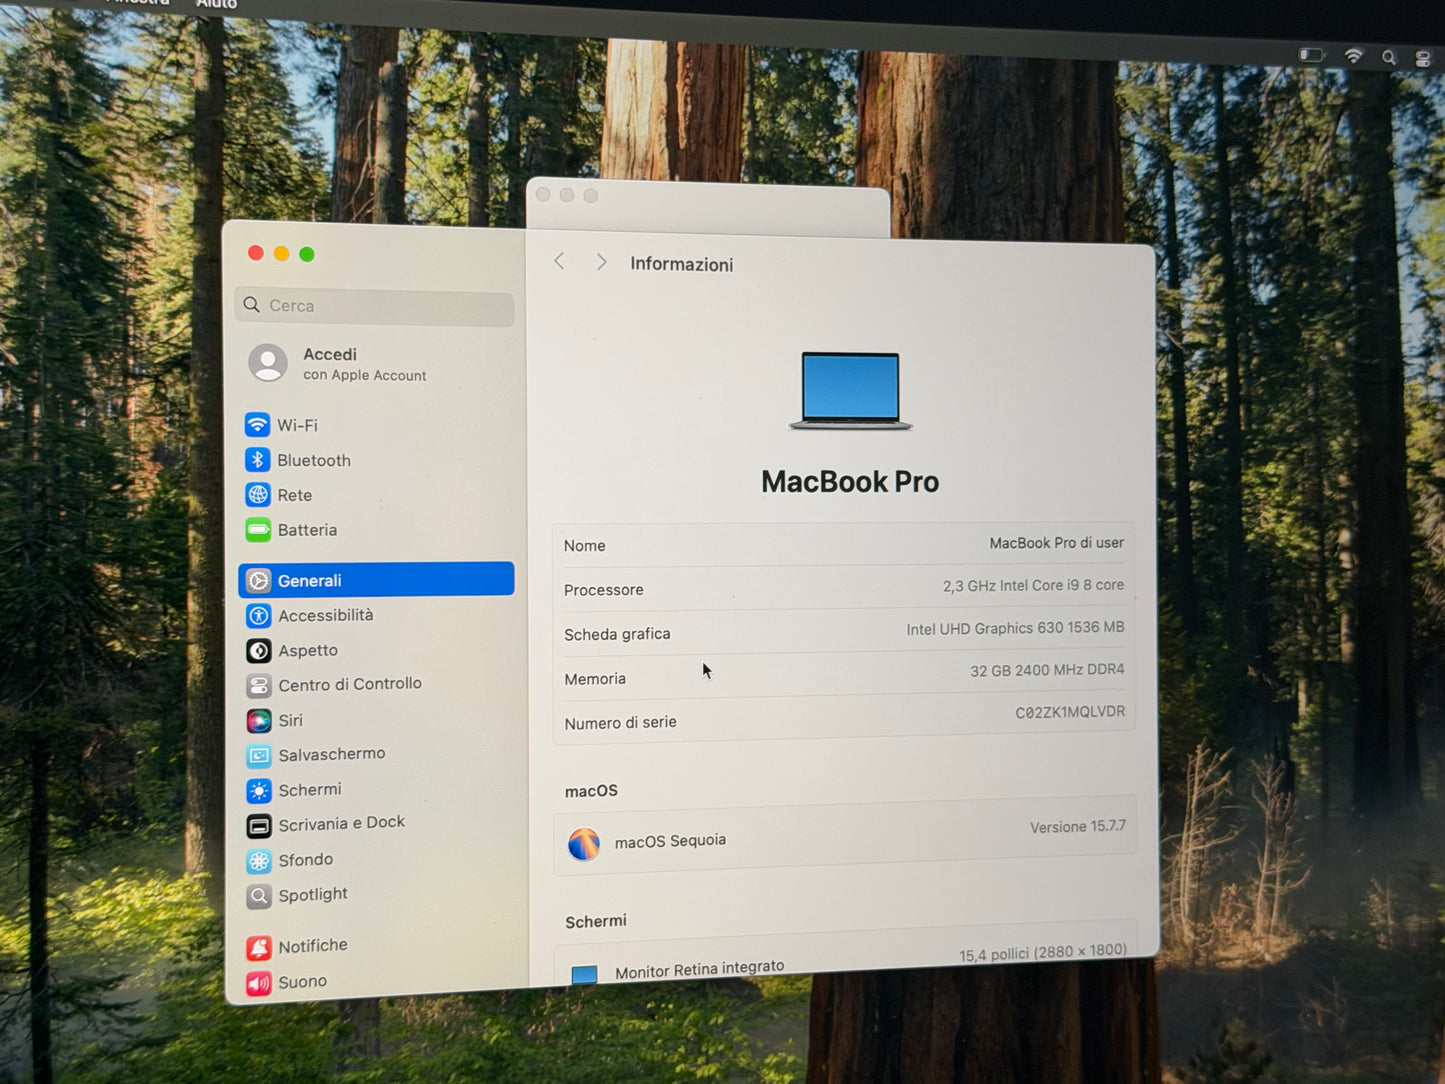Click the battery status in menu bar
This screenshot has height=1084, width=1445.
1311,55
